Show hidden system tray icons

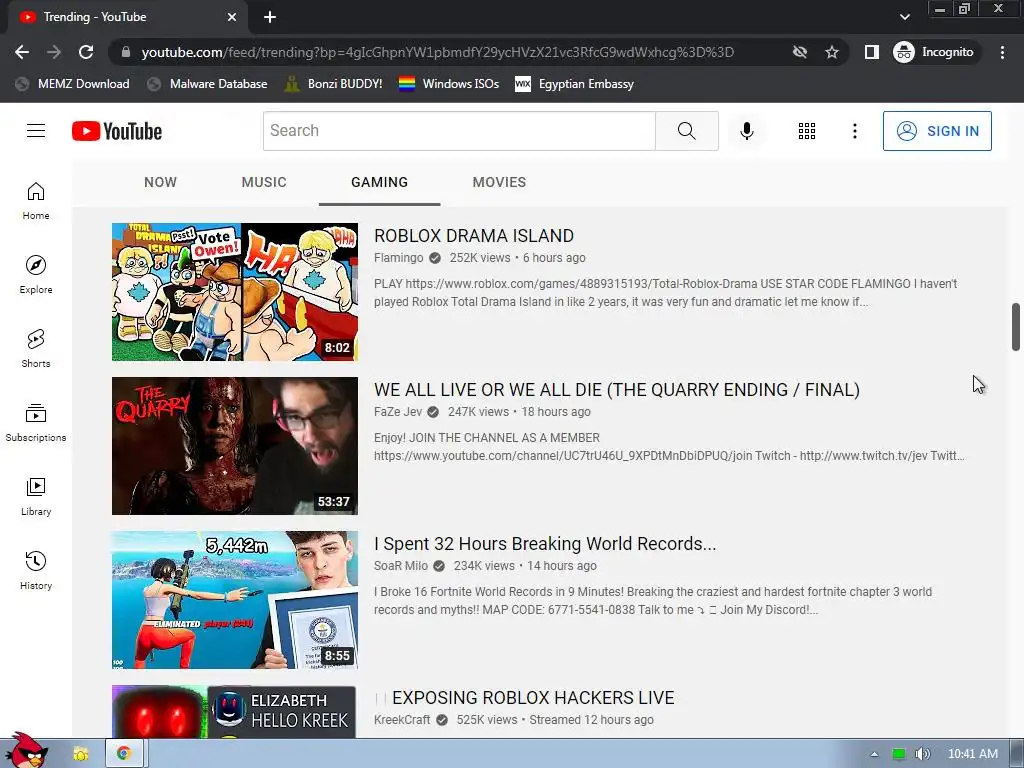(874, 754)
